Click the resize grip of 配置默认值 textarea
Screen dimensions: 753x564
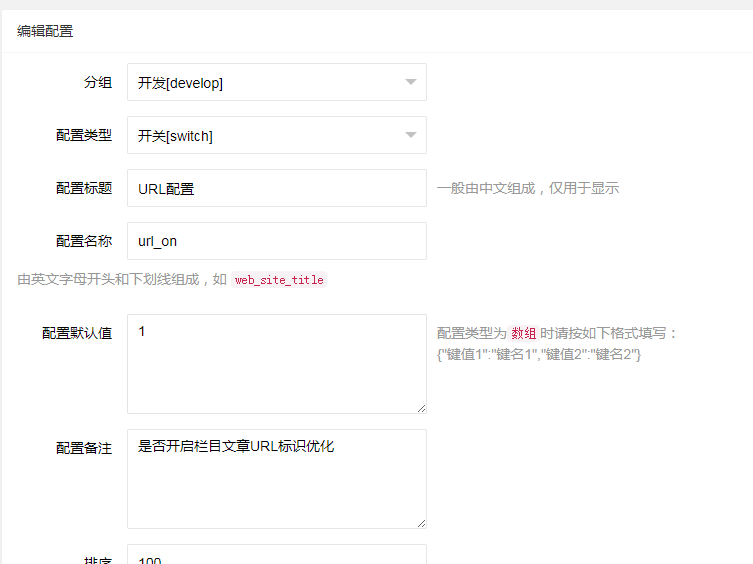(421, 408)
